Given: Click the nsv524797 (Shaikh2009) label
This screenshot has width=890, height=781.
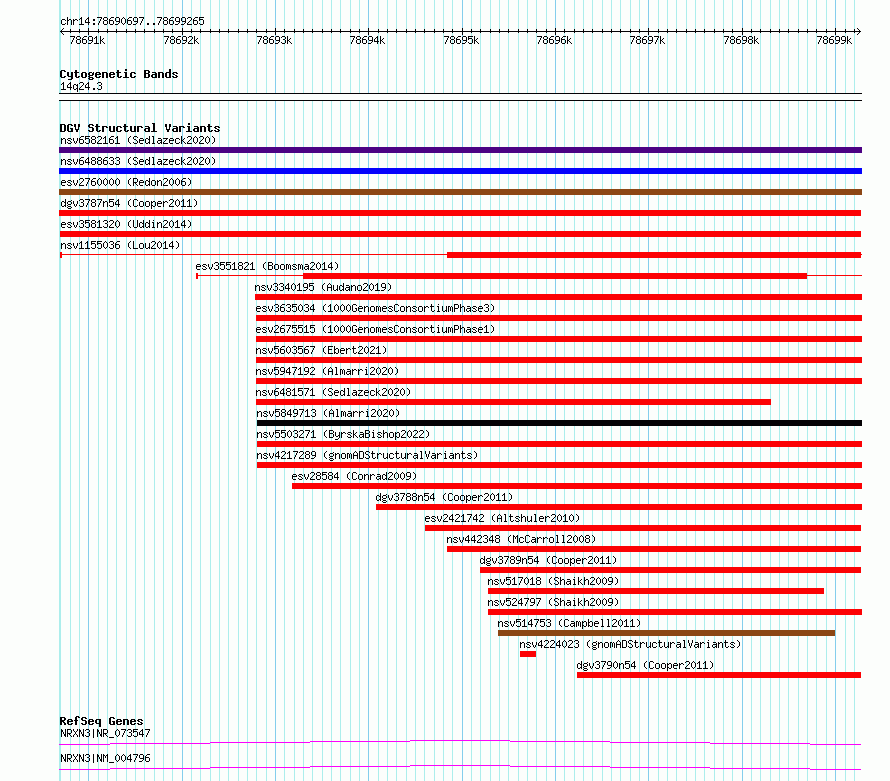Looking at the screenshot, I should coord(553,602).
